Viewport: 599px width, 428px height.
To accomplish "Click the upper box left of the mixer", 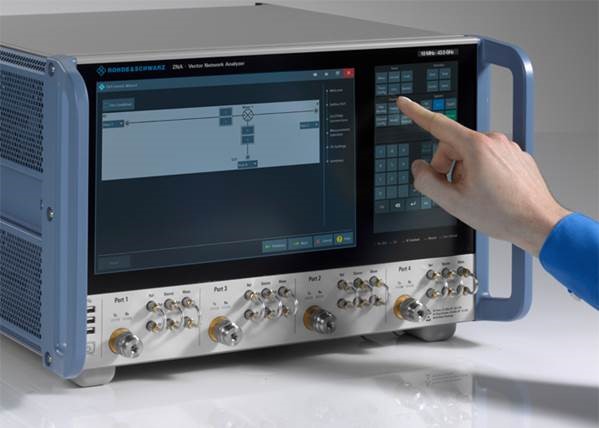I will coord(225,112).
